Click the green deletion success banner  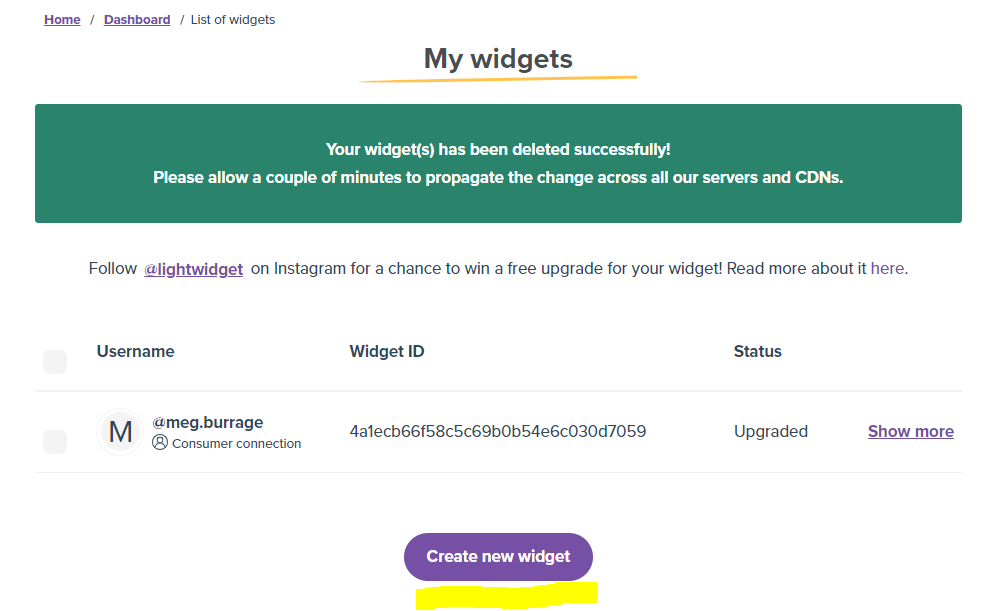click(498, 163)
